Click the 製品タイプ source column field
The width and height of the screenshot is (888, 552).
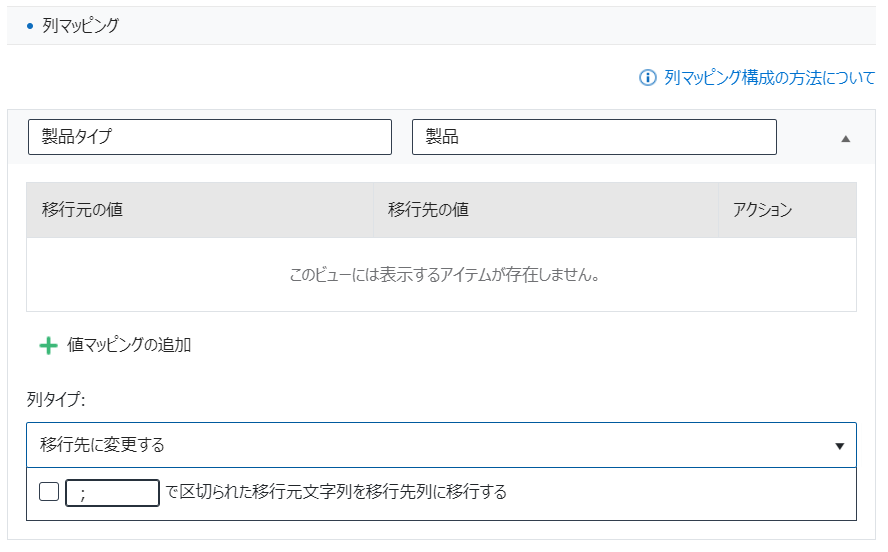click(210, 137)
